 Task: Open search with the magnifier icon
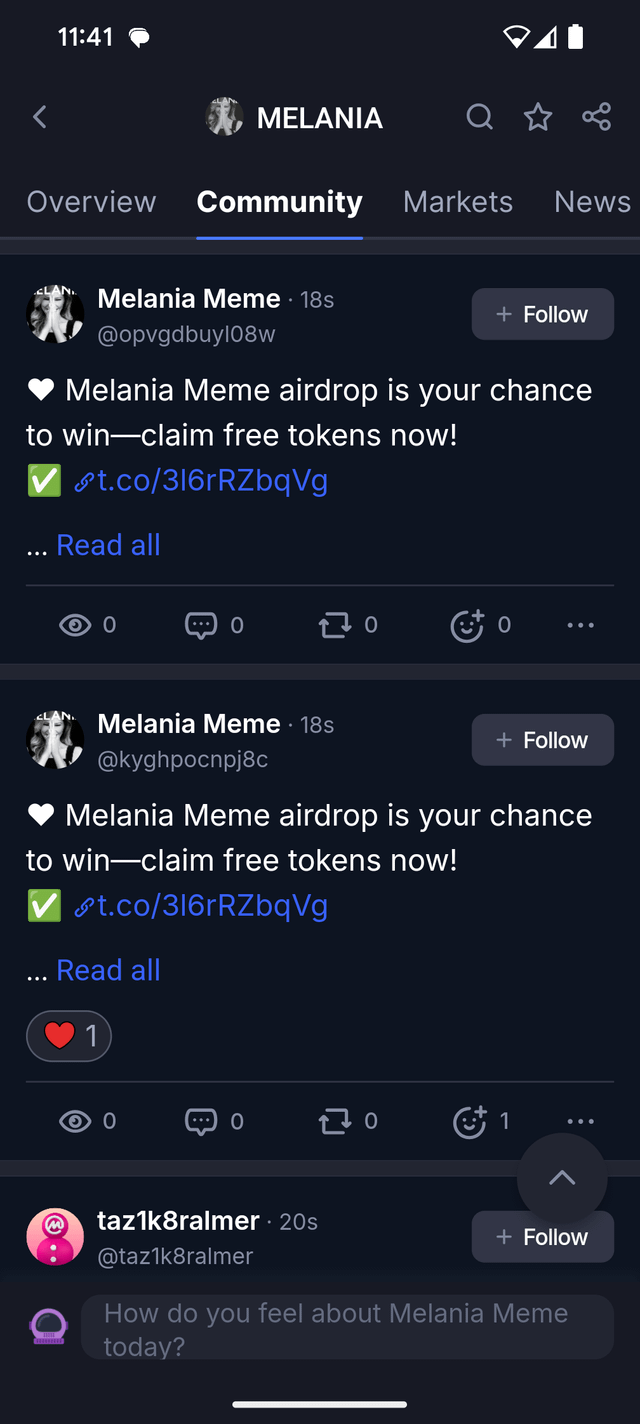[x=480, y=118]
